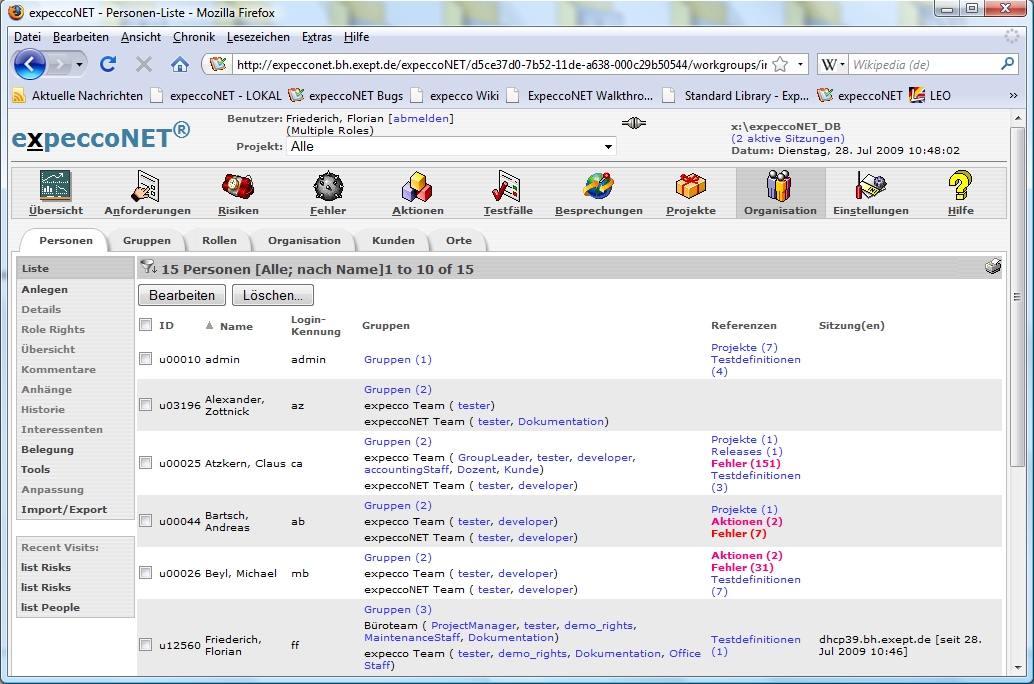This screenshot has width=1034, height=684.
Task: Click the page vertical scrollbar thumb
Action: point(1017,297)
